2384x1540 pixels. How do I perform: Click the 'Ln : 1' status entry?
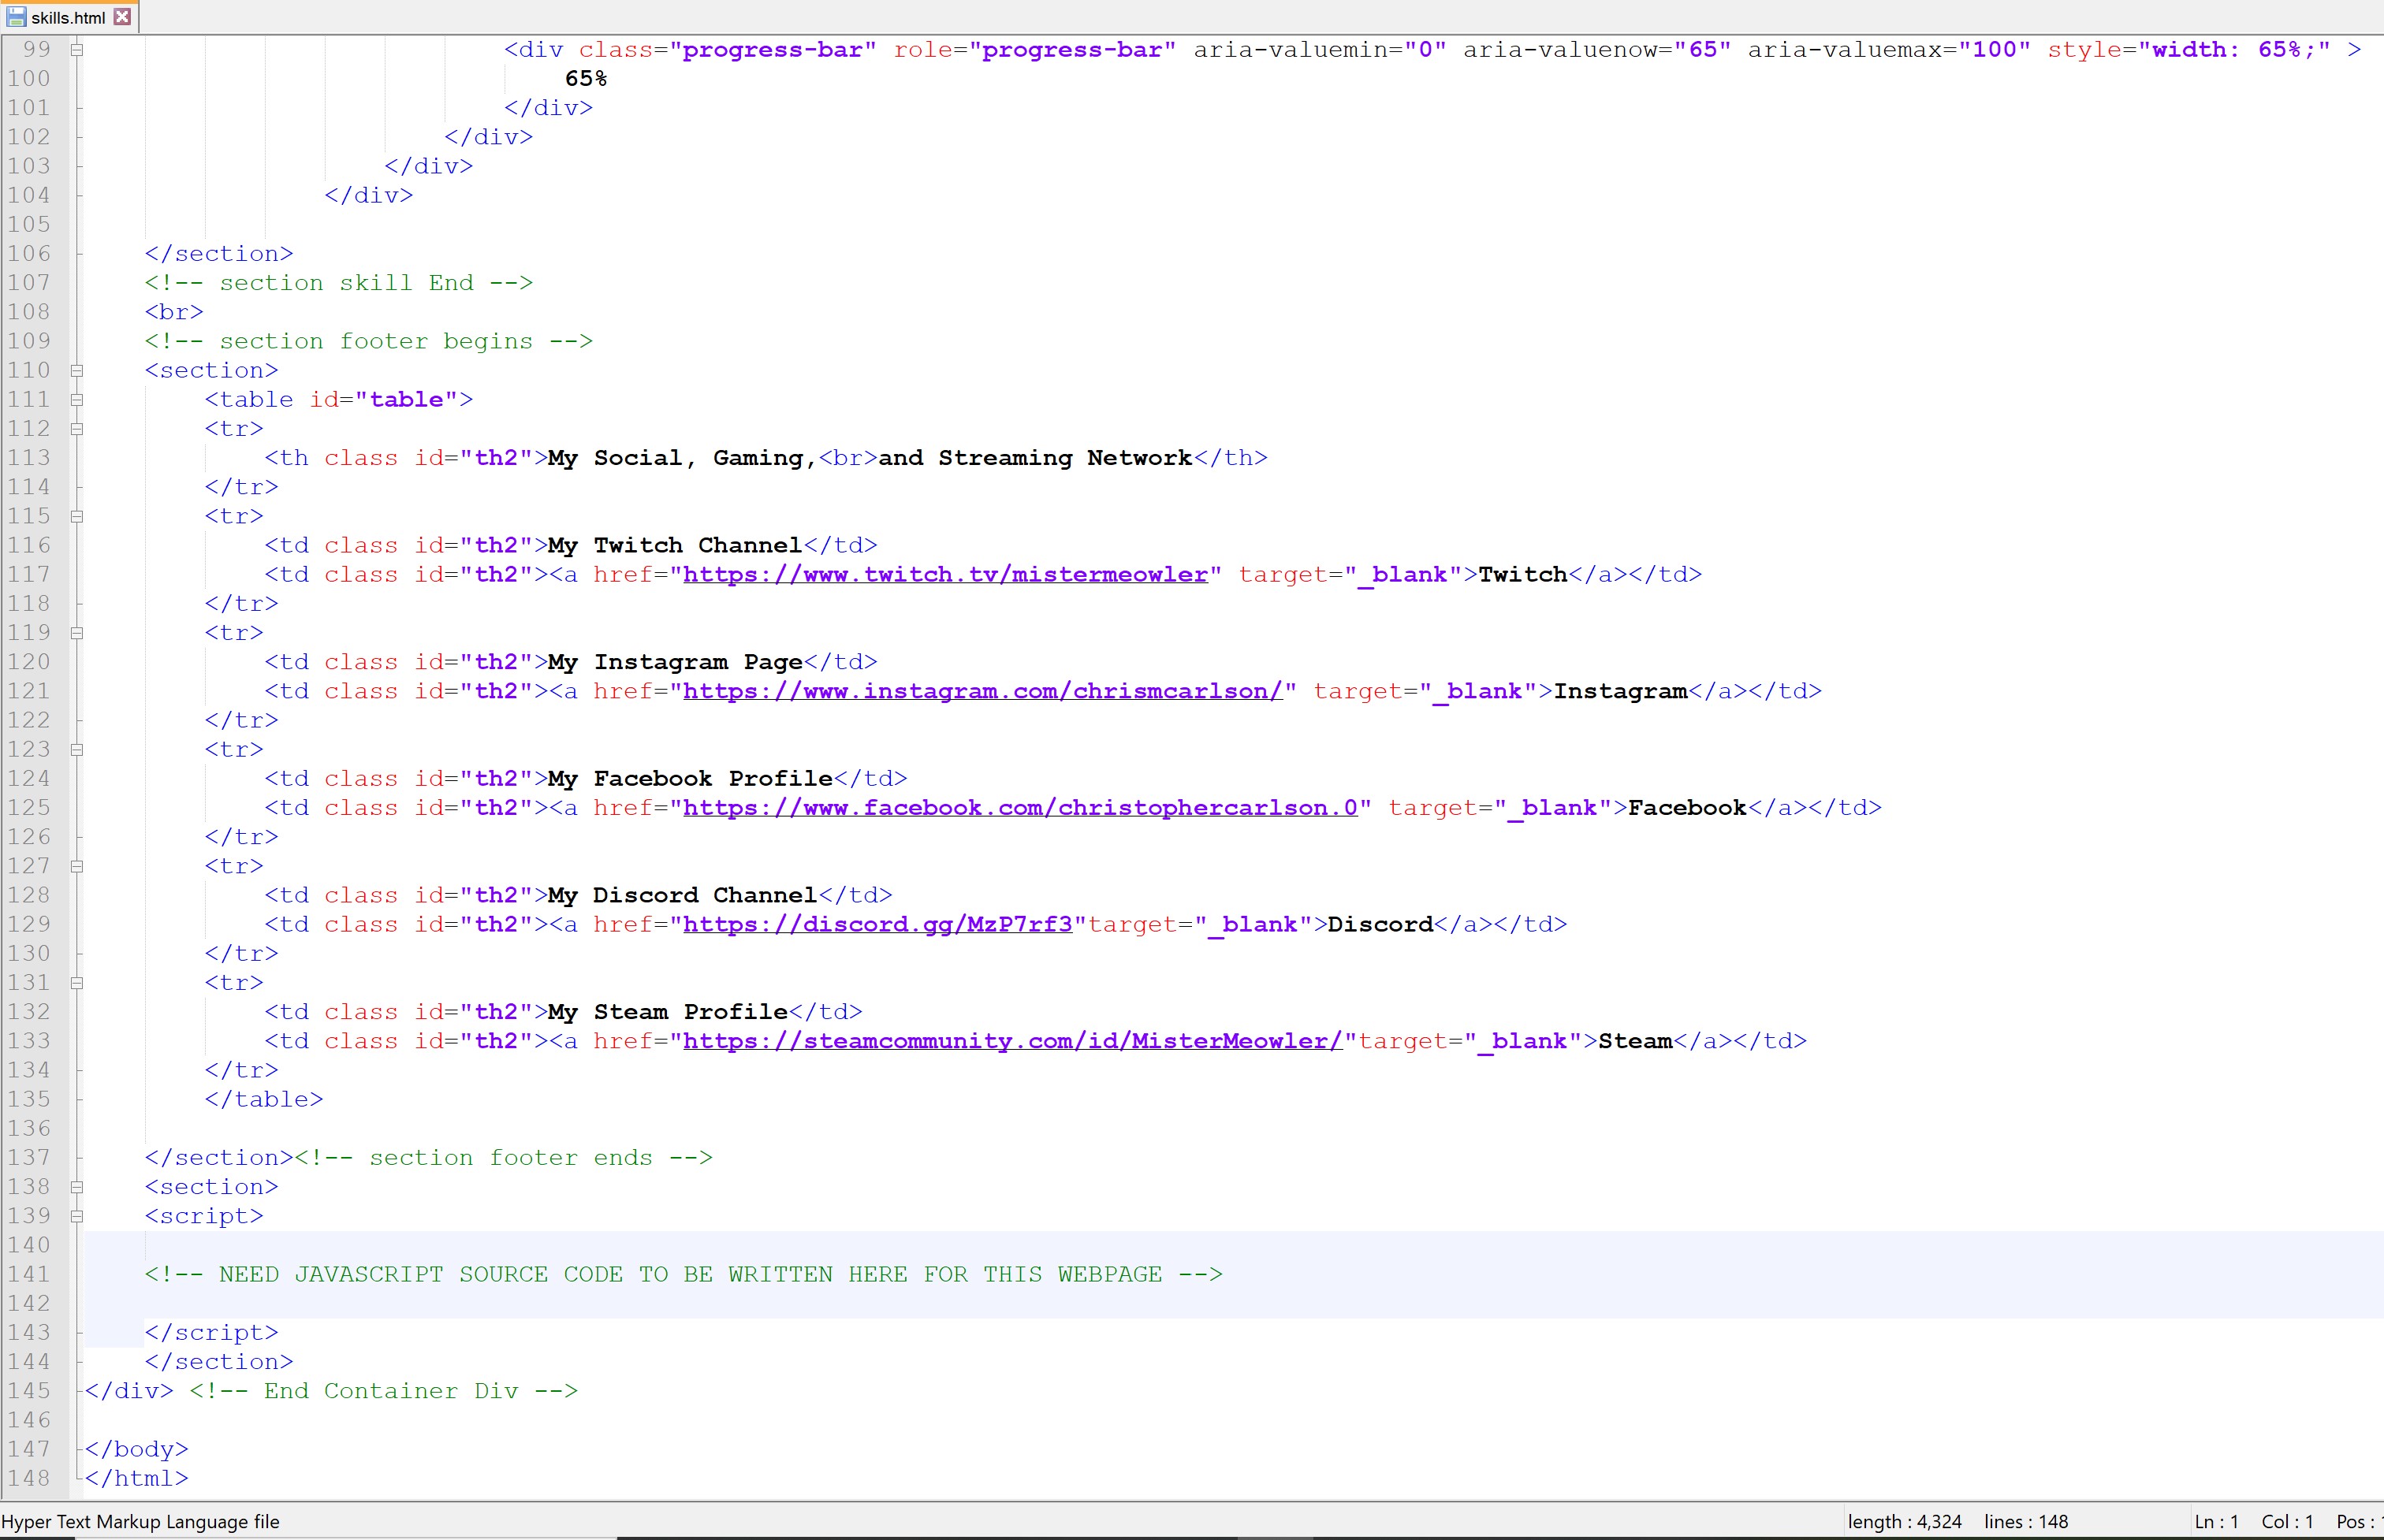[x=2216, y=1521]
